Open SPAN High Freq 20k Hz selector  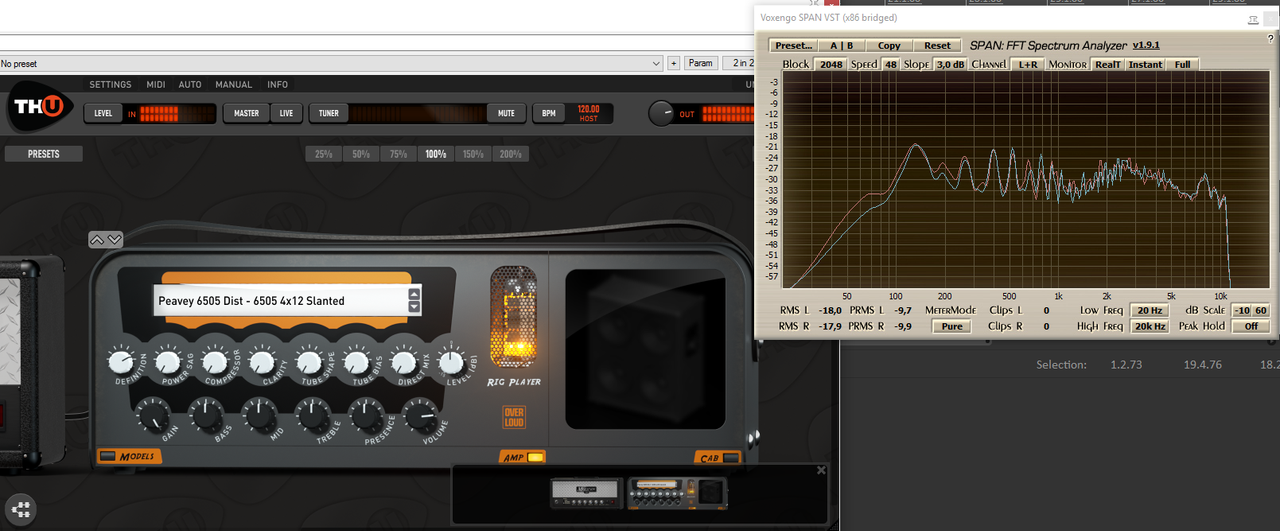click(x=1149, y=326)
